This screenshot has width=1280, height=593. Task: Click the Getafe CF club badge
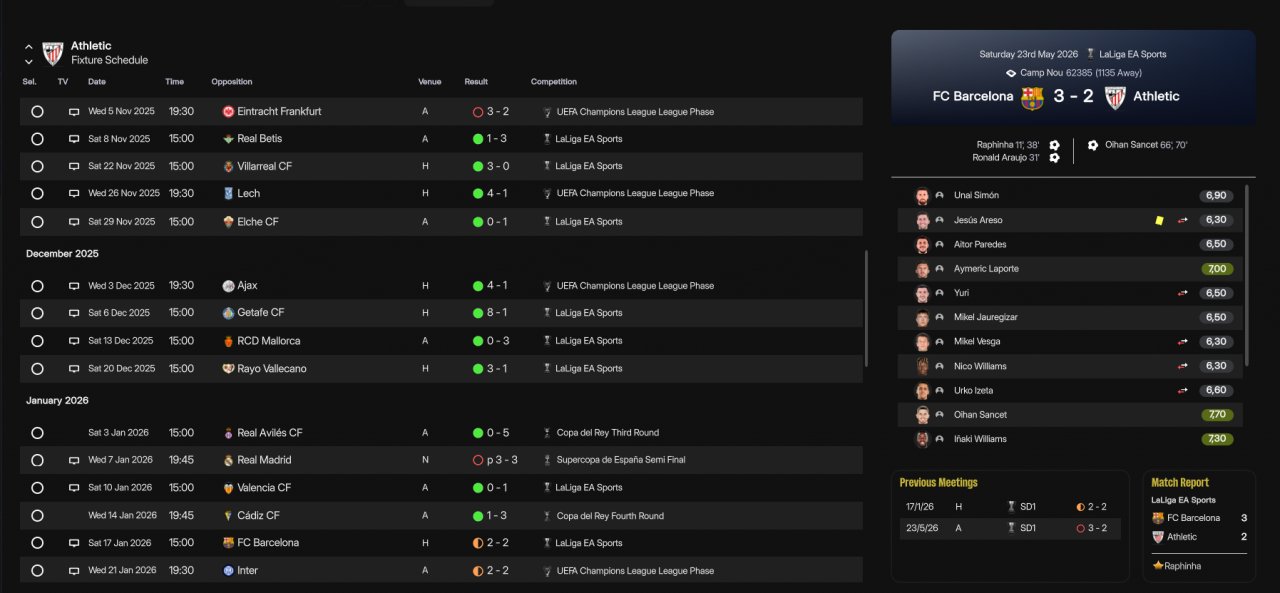[x=228, y=313]
